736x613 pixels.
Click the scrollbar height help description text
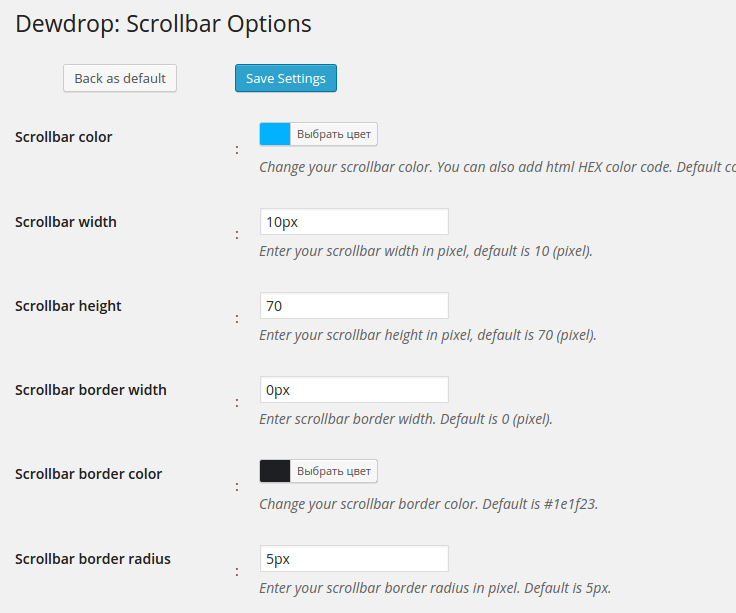point(427,335)
